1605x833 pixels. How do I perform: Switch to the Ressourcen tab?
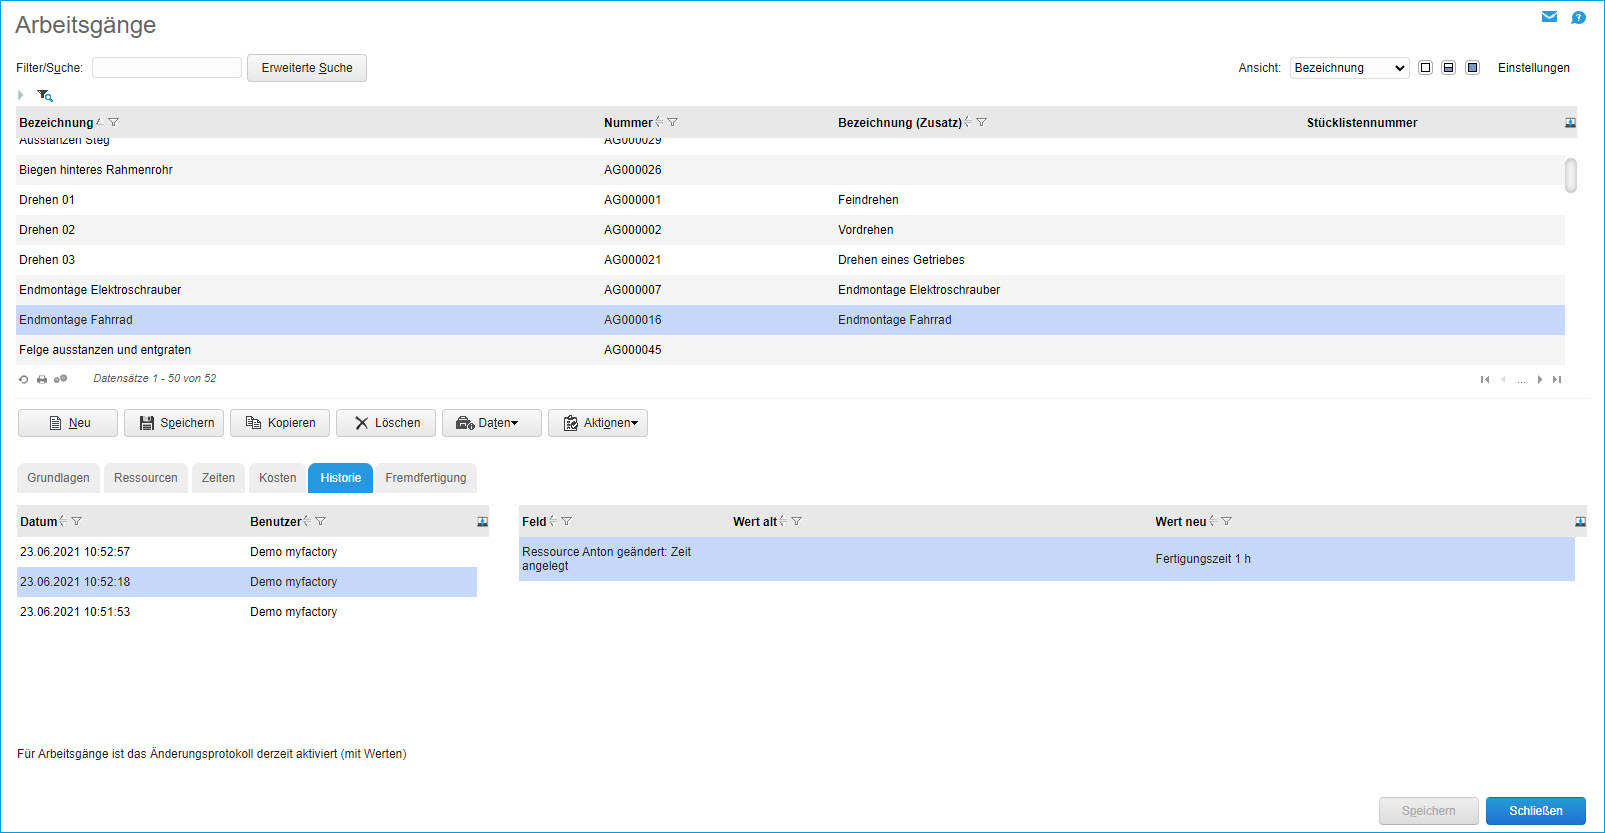pos(146,478)
